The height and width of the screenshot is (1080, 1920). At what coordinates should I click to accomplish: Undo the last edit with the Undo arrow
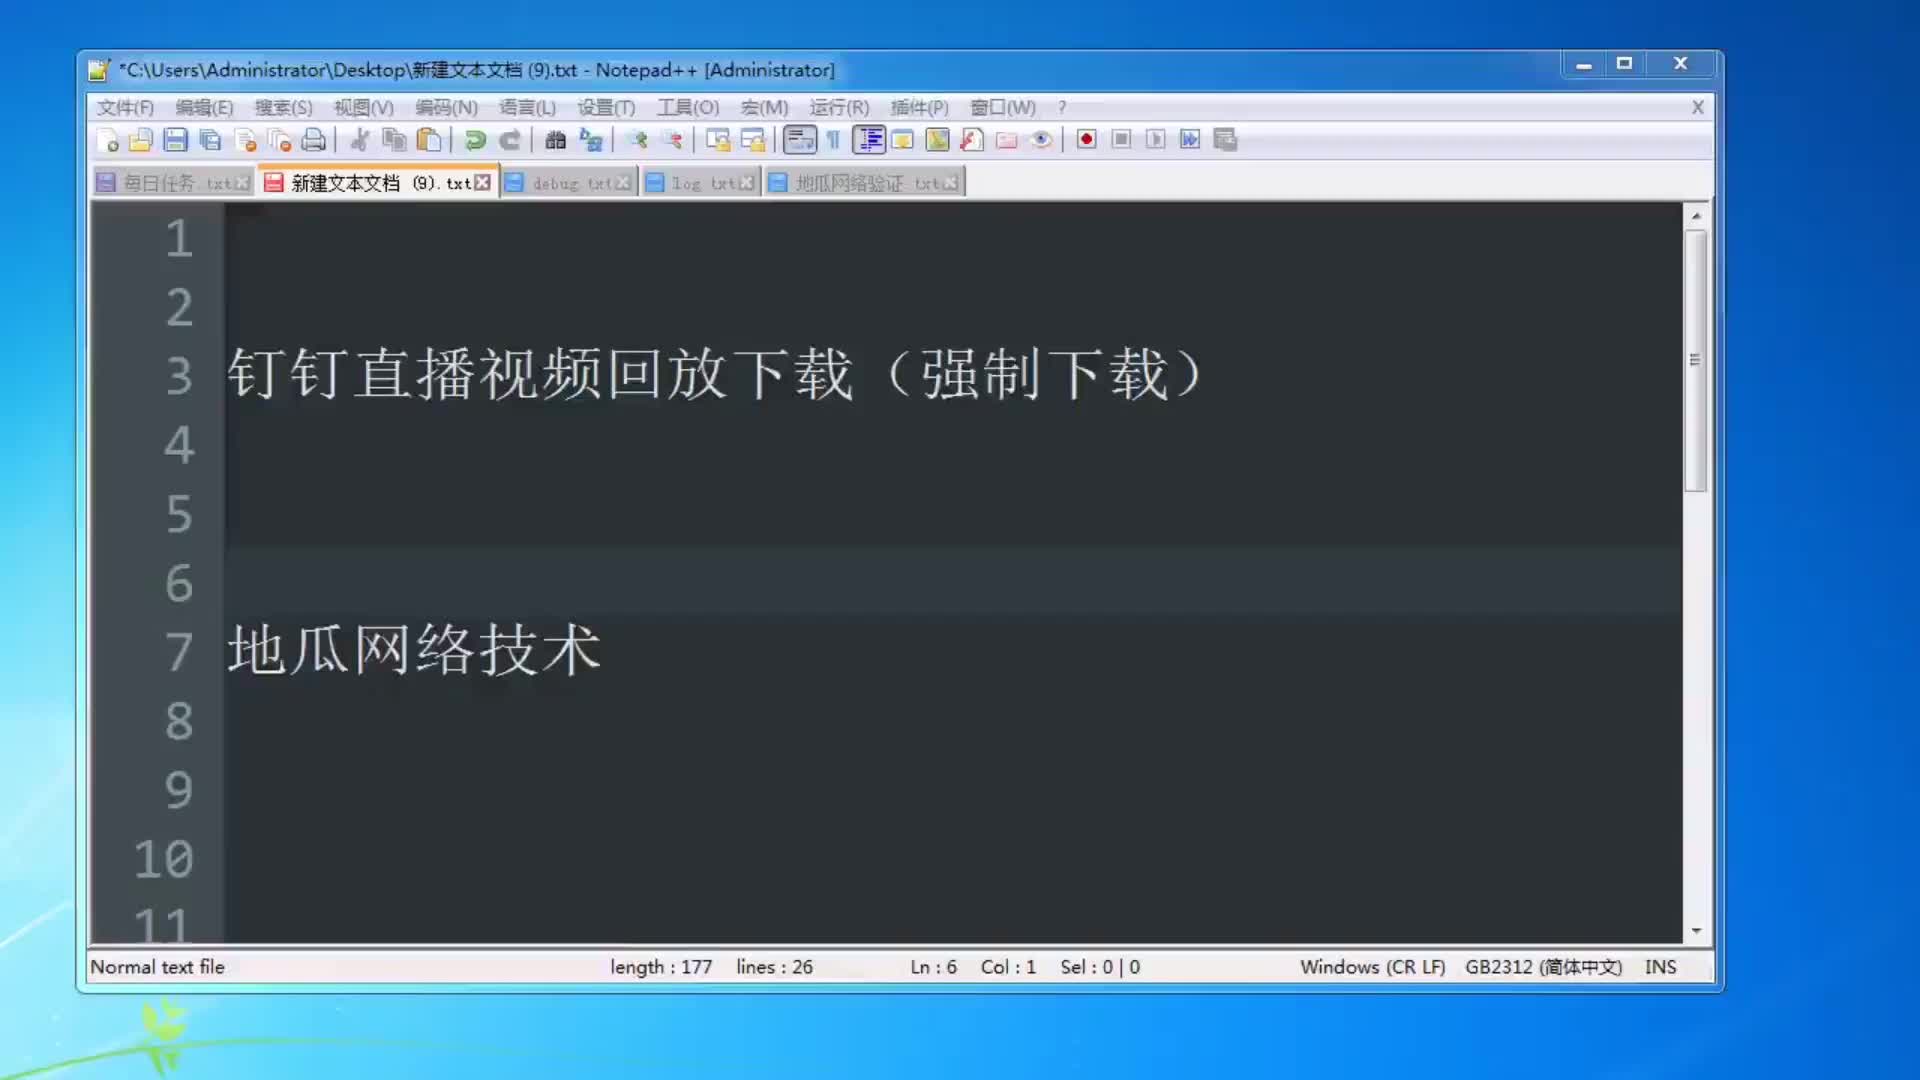tap(474, 141)
